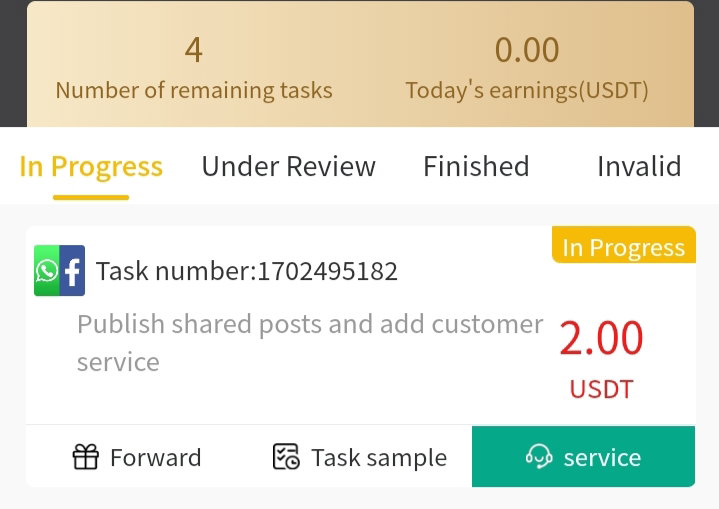
Task: Open the Under Review tab
Action: [x=288, y=166]
